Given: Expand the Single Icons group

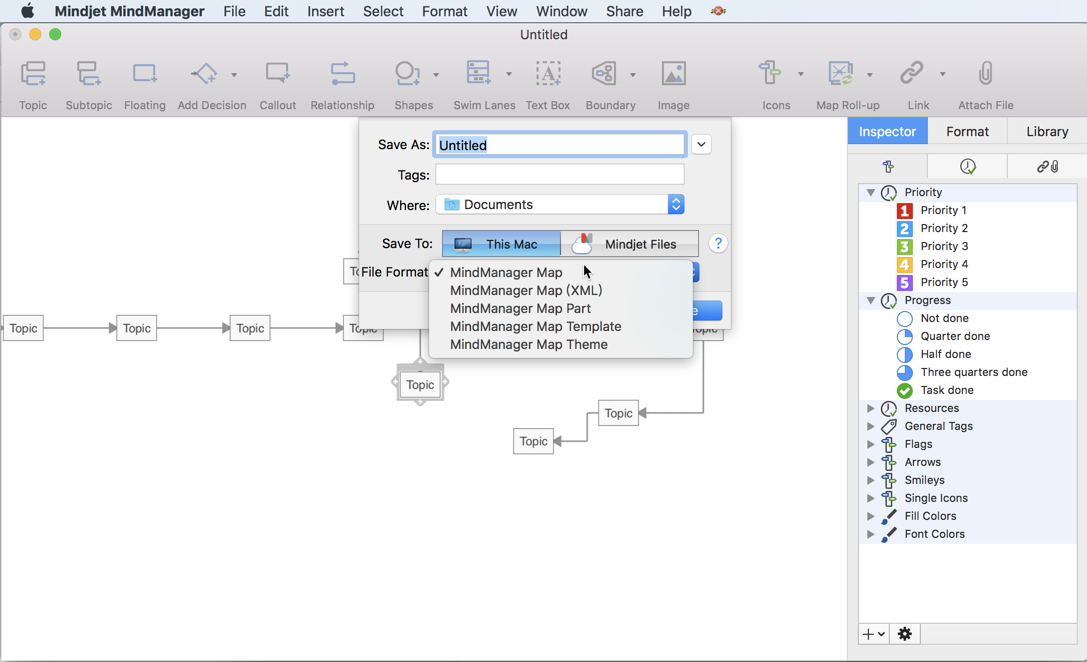Looking at the screenshot, I should pos(871,498).
